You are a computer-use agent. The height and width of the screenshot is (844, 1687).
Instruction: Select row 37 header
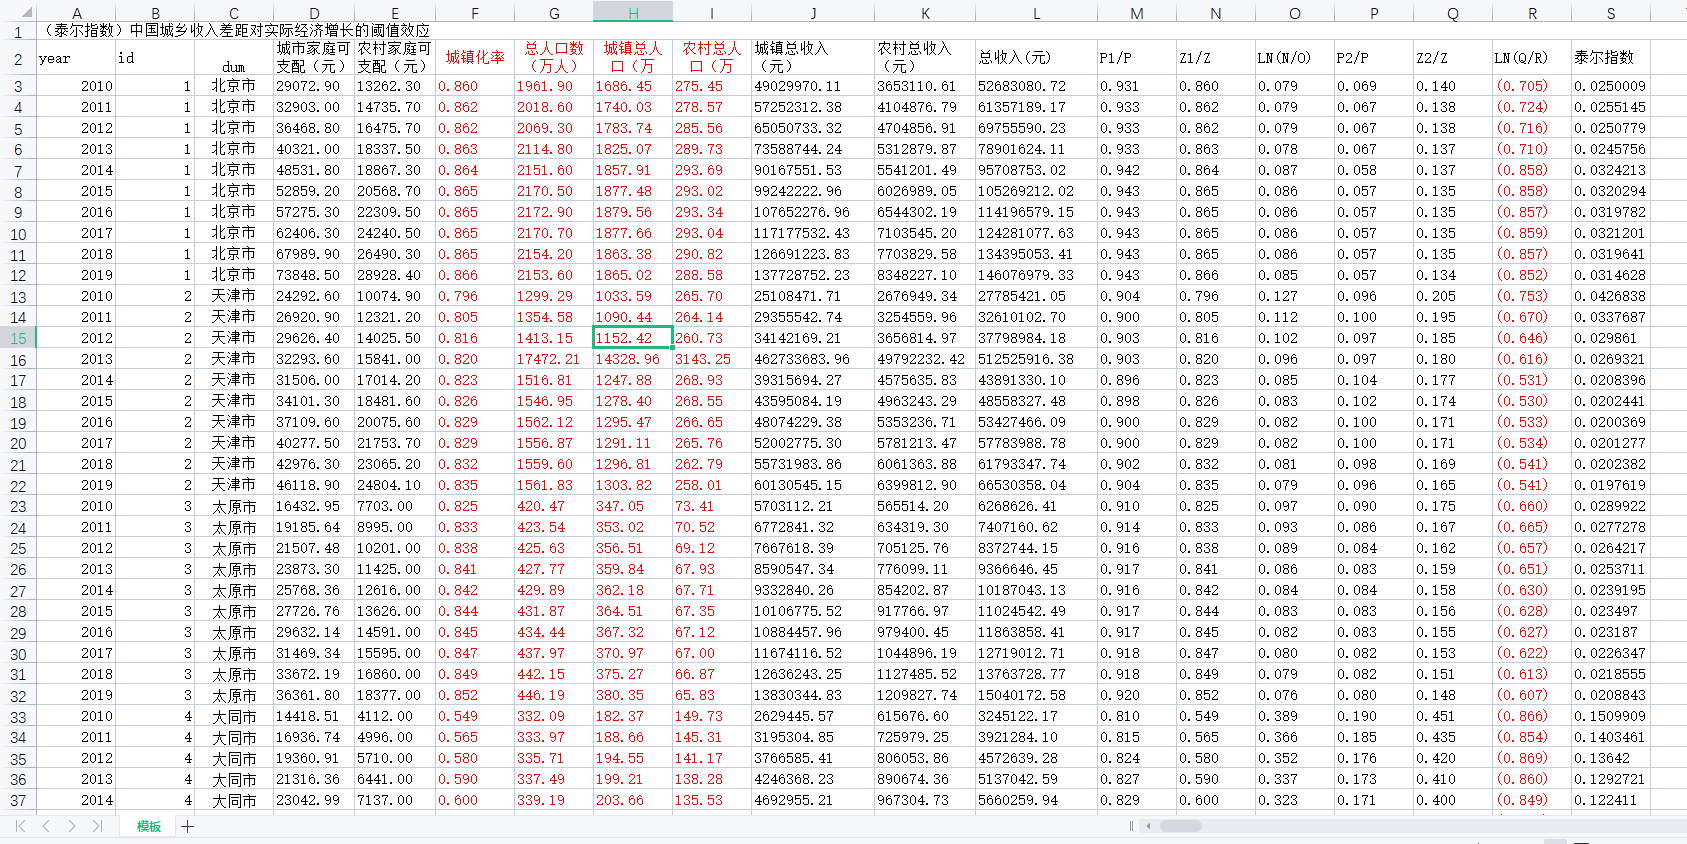point(18,801)
